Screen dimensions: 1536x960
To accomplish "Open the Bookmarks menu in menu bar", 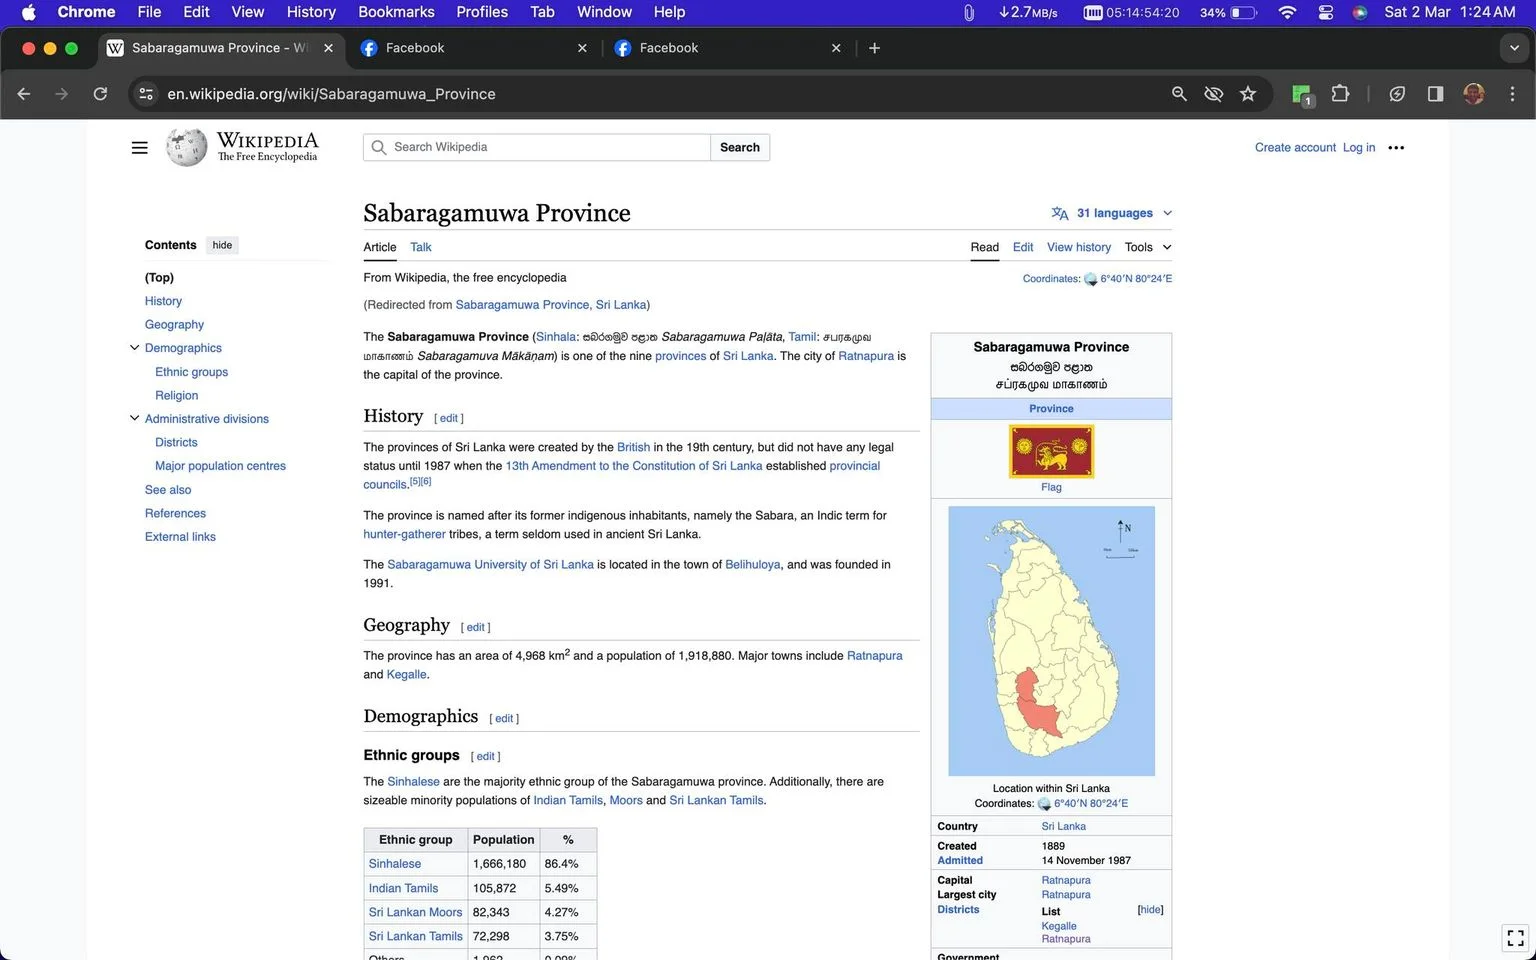I will pyautogui.click(x=396, y=12).
